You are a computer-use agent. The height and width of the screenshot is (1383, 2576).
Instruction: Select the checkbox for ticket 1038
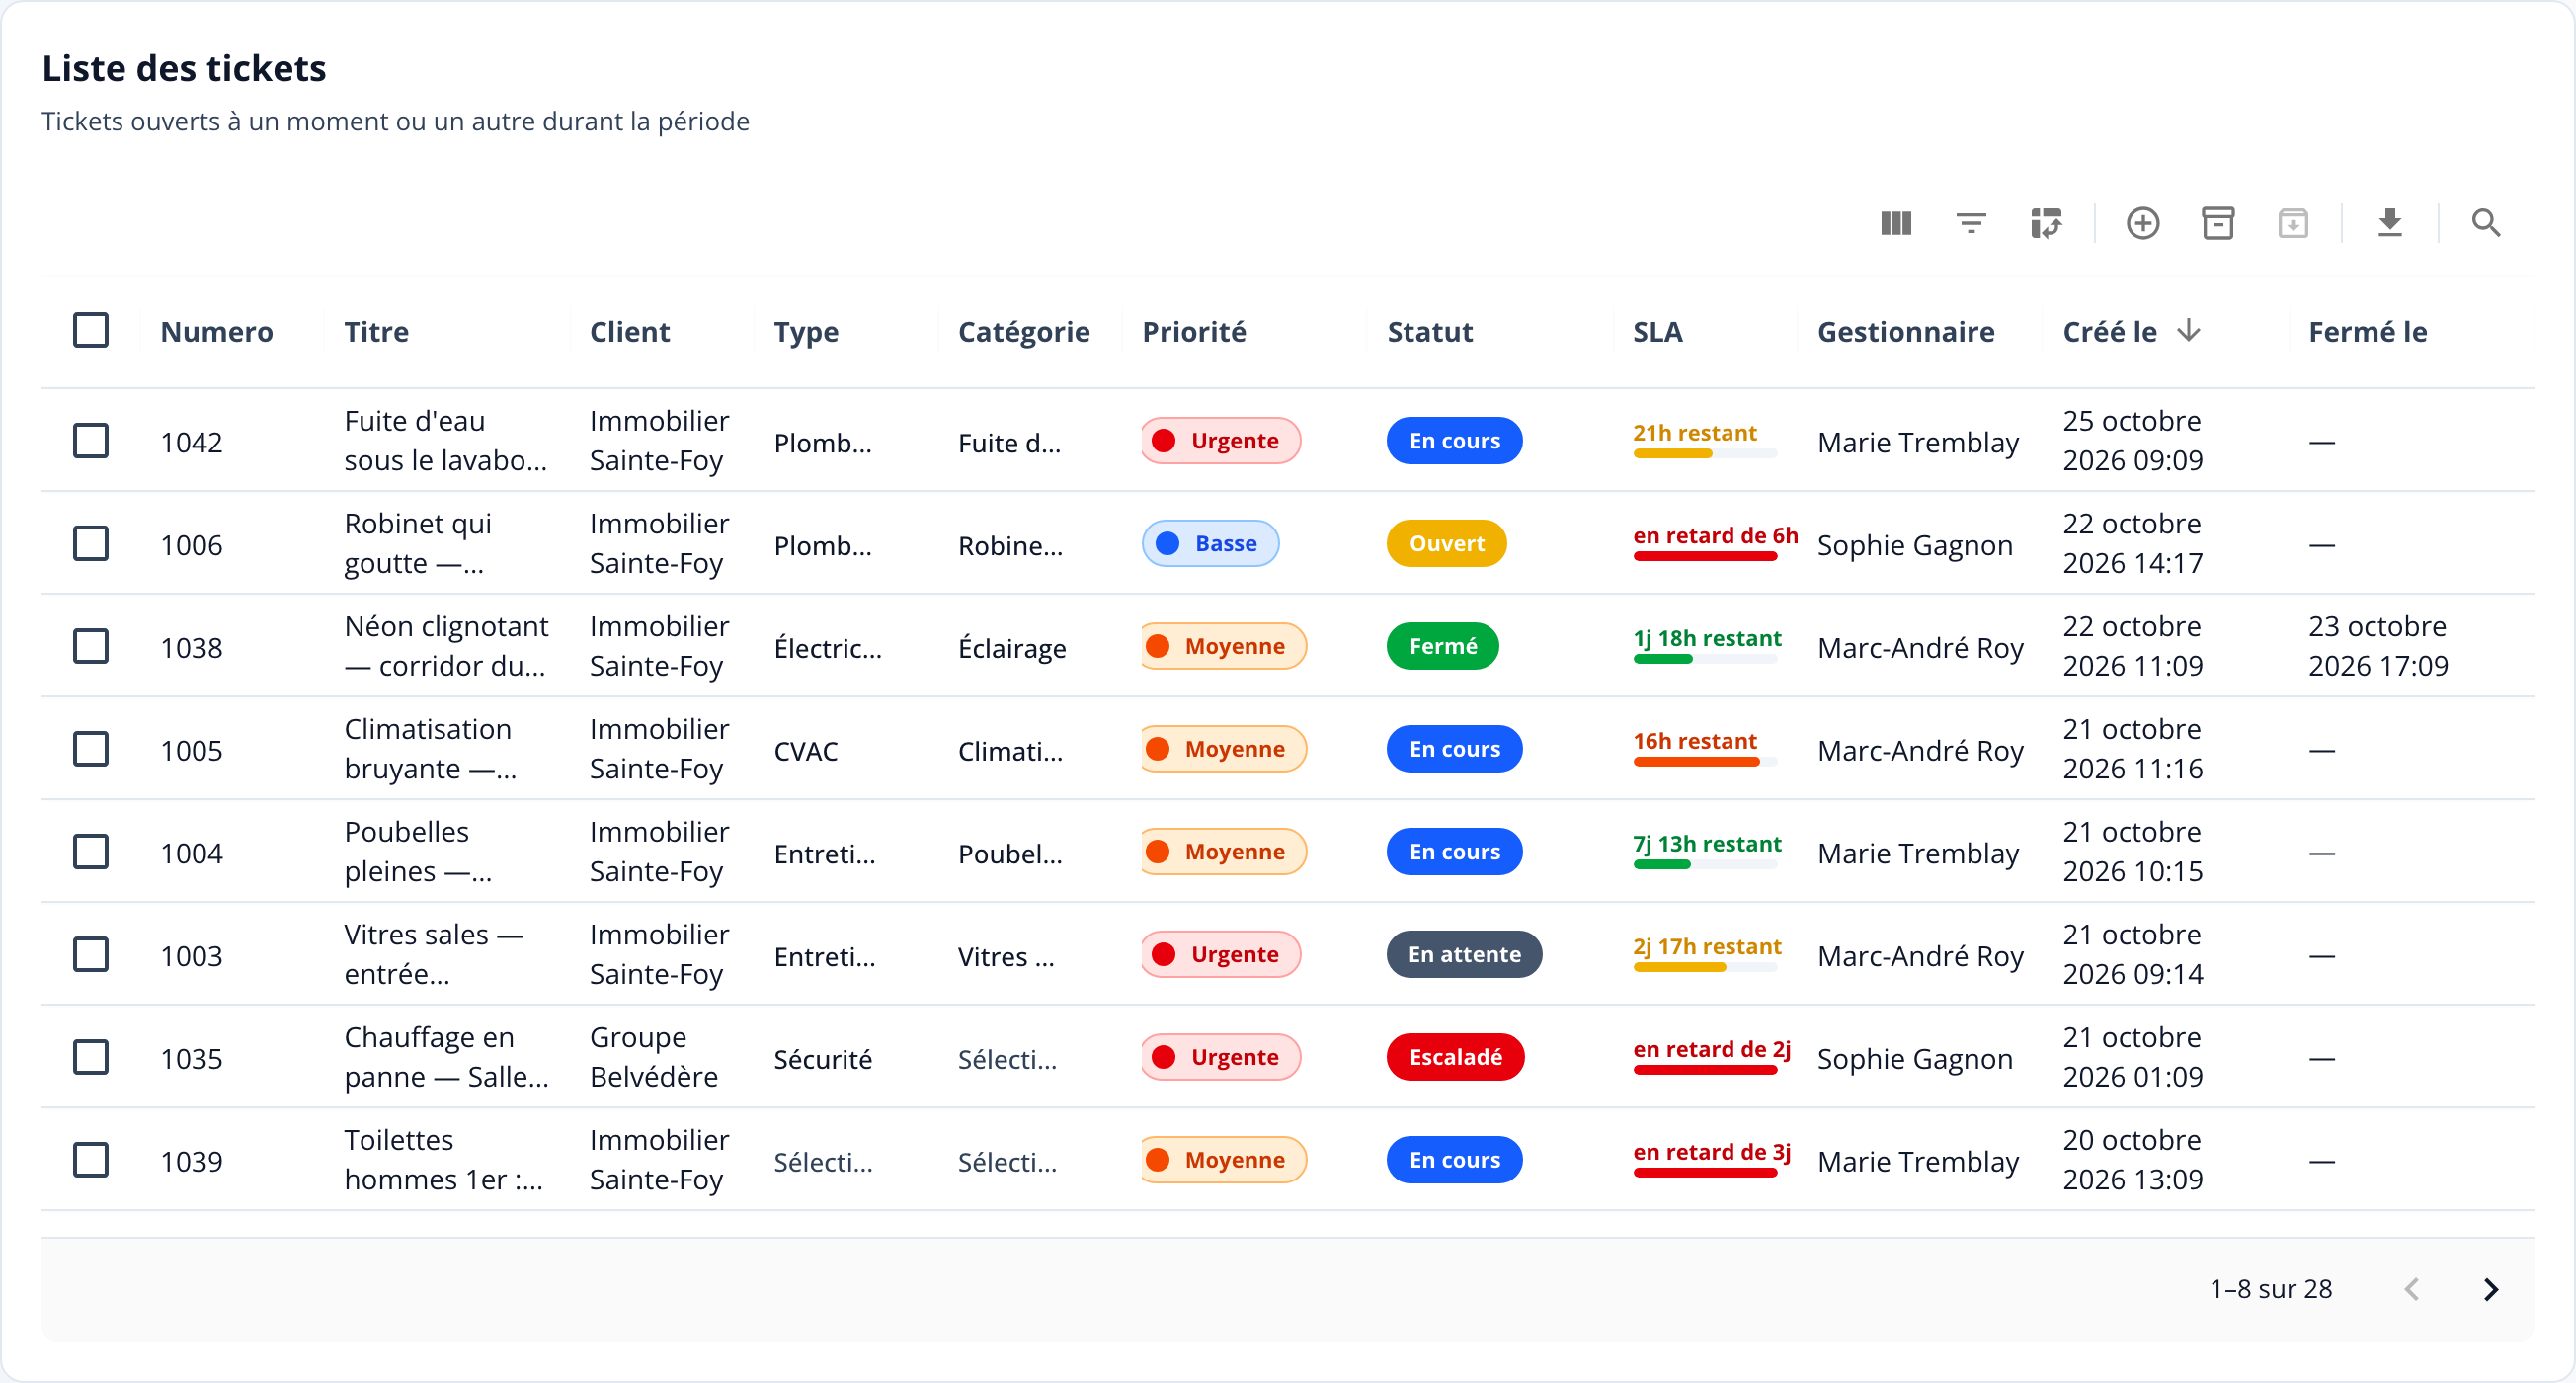(x=91, y=647)
